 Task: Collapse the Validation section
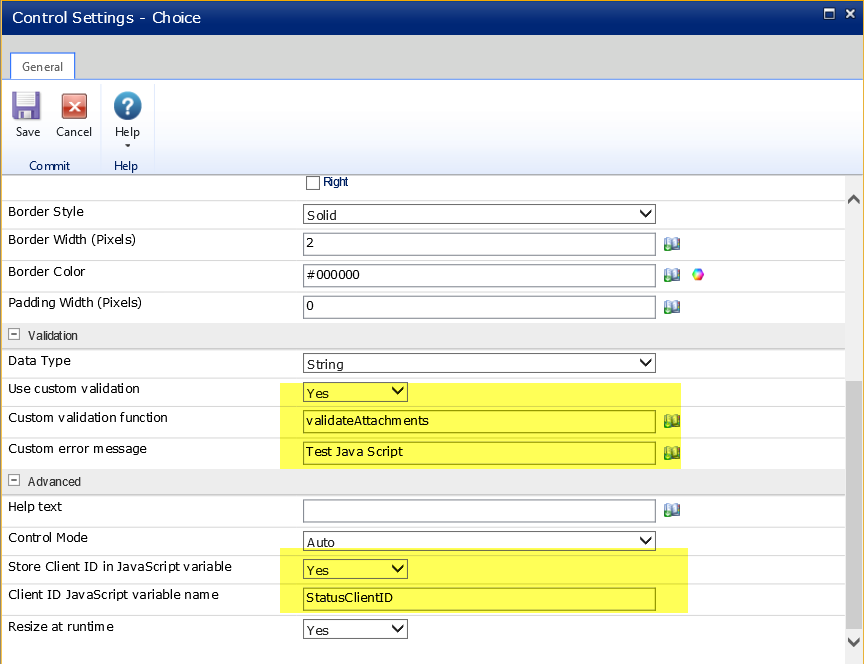[14, 335]
